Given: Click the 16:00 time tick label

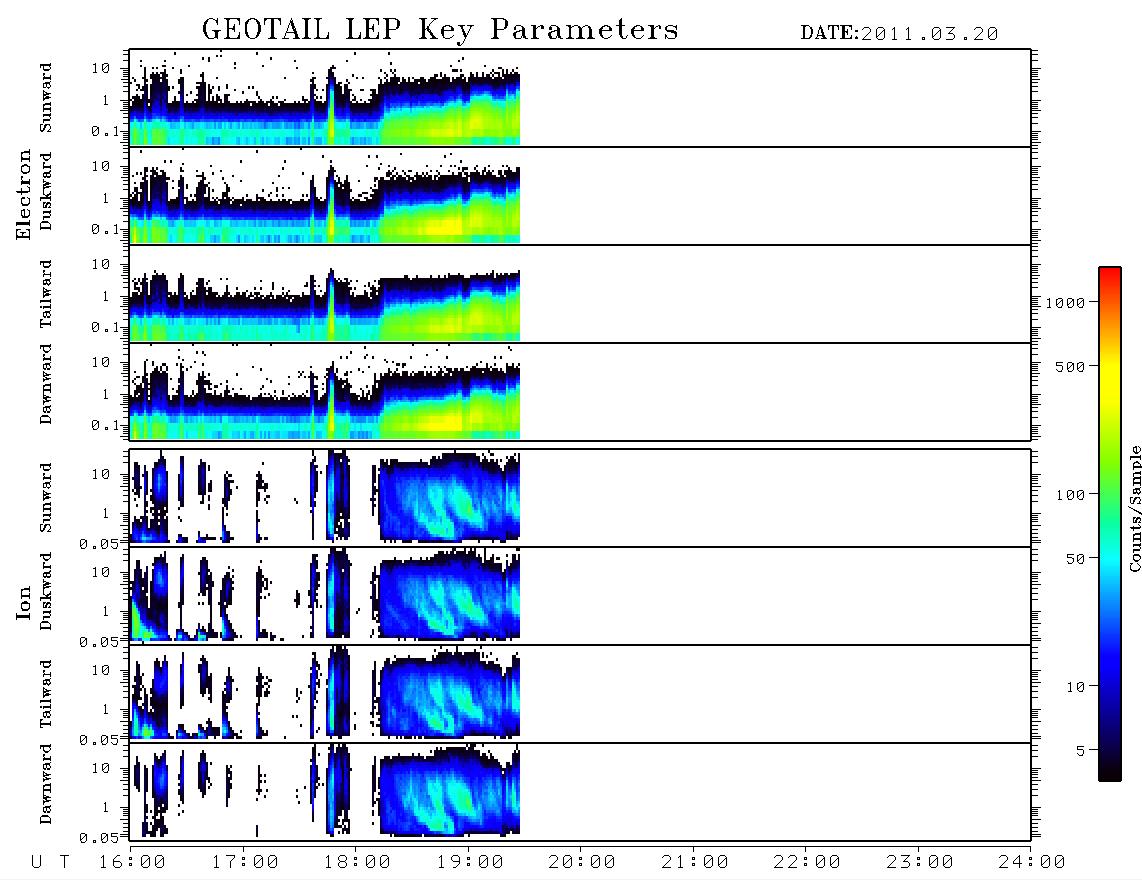Looking at the screenshot, I should coord(133,863).
